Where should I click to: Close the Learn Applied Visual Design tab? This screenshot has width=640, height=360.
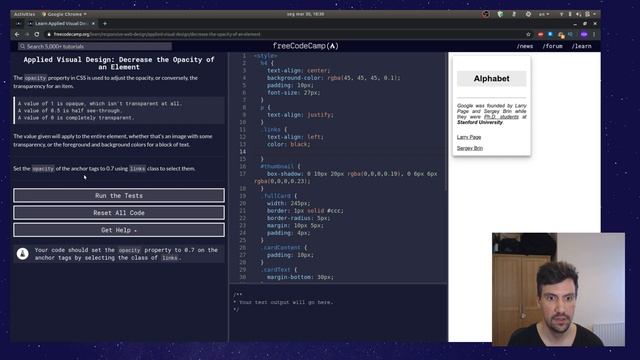click(93, 24)
